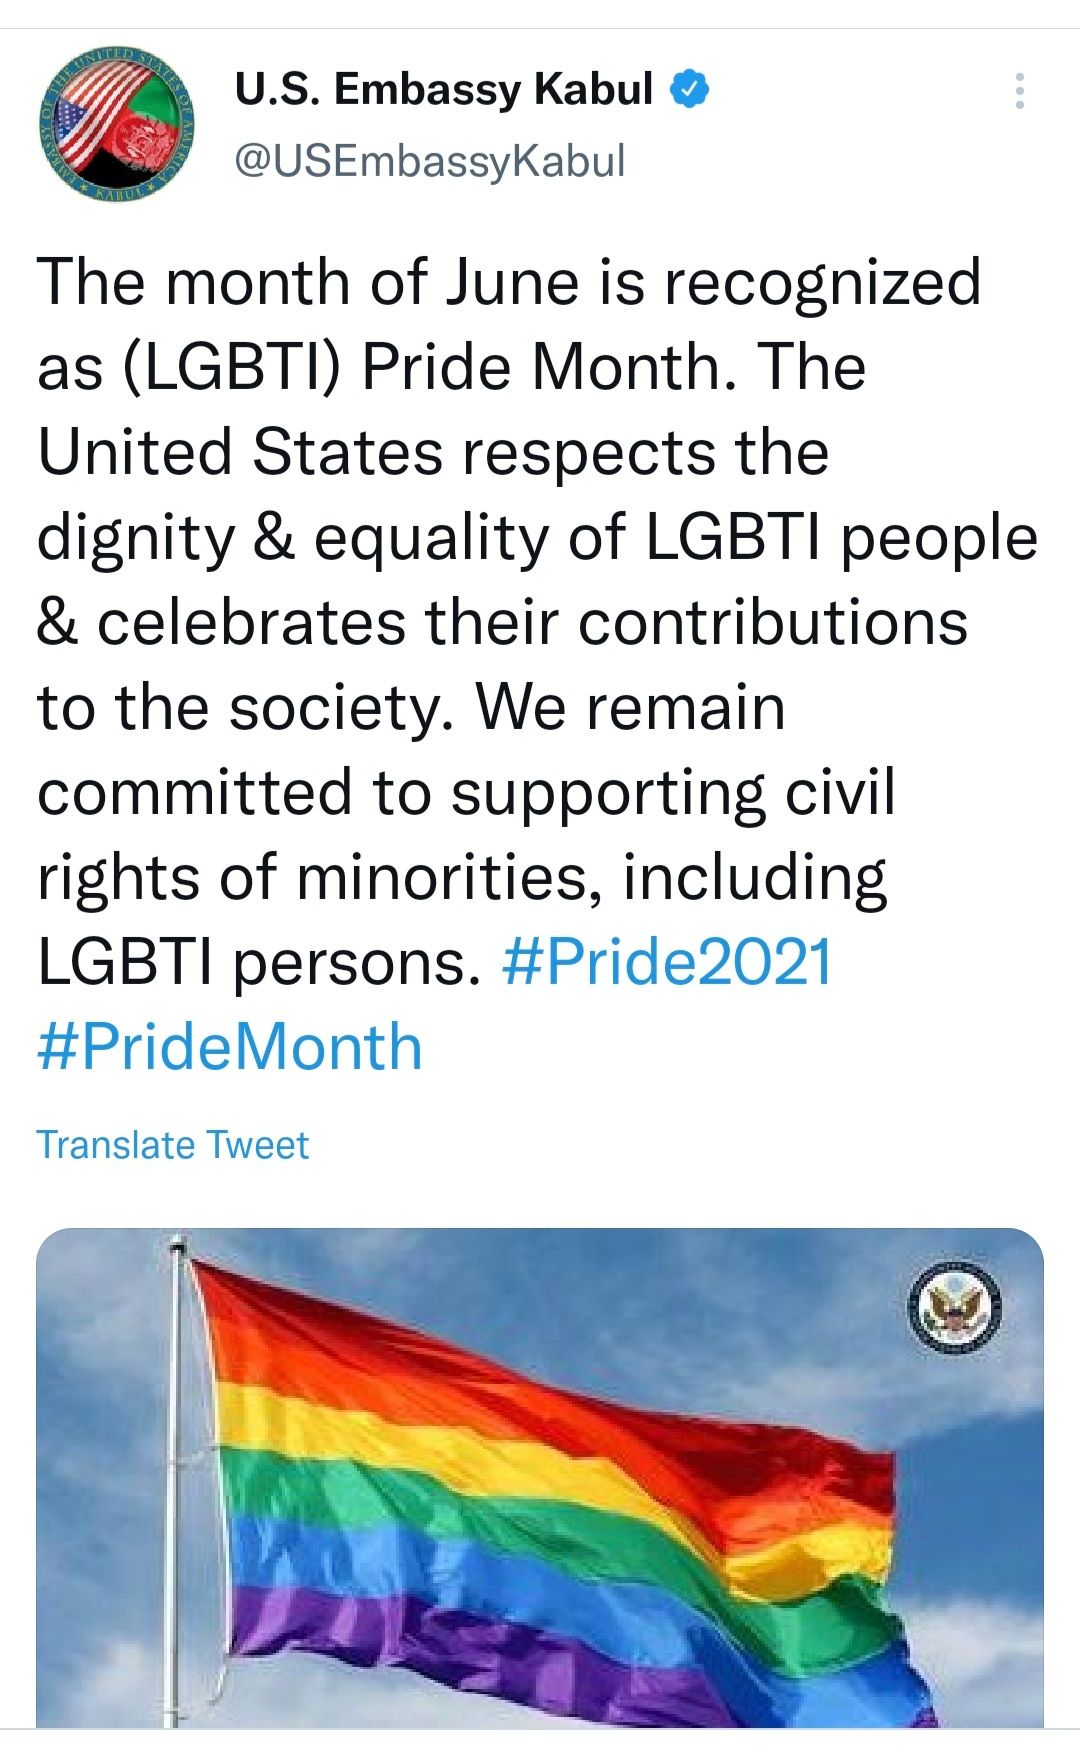Open the @USEmbassyKabul handle link
This screenshot has height=1749, width=1080.
[429, 161]
